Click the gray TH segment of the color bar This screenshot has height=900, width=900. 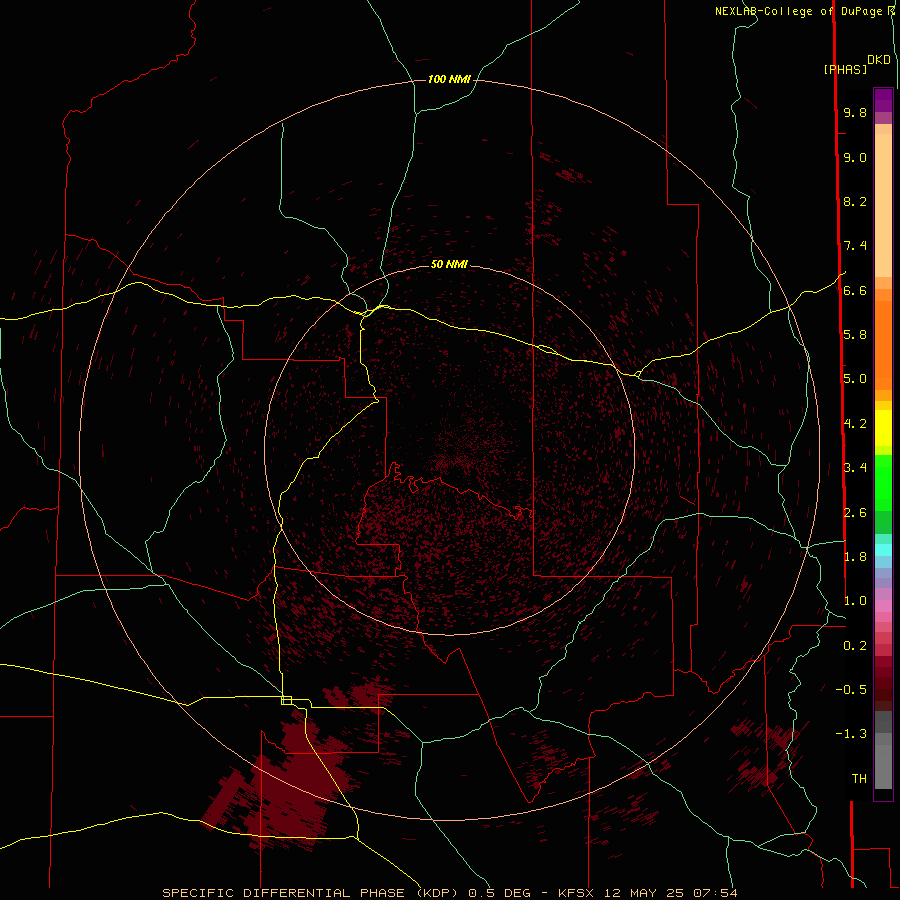883,766
